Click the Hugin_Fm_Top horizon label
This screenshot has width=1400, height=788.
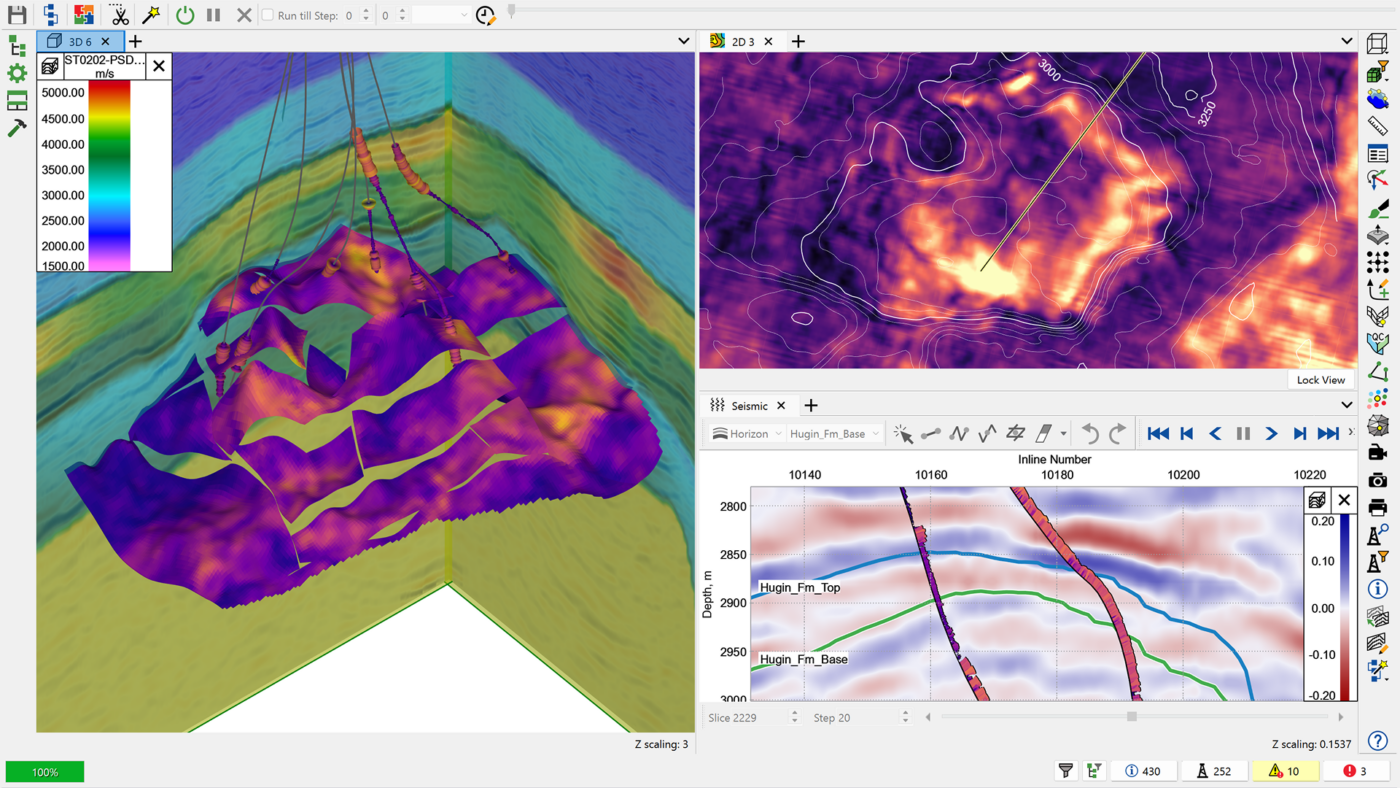click(x=800, y=588)
